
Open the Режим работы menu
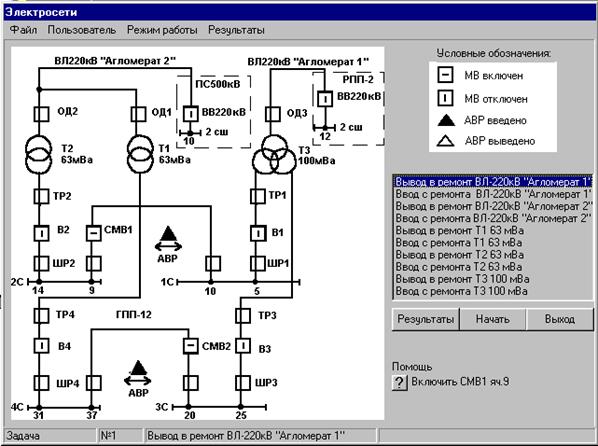[162, 30]
